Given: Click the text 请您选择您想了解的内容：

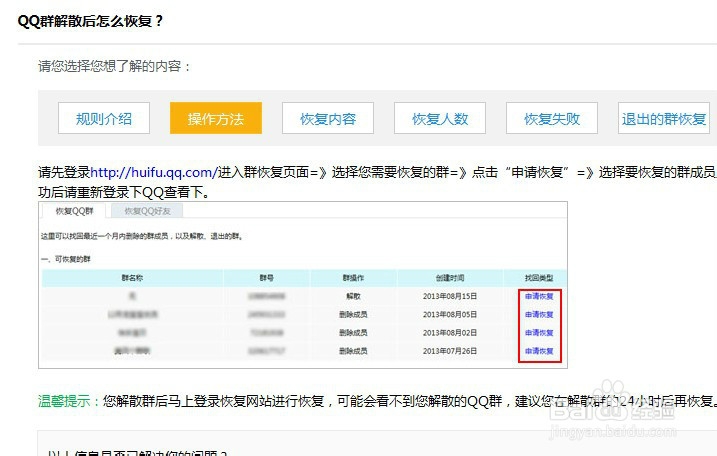Looking at the screenshot, I should [x=114, y=66].
